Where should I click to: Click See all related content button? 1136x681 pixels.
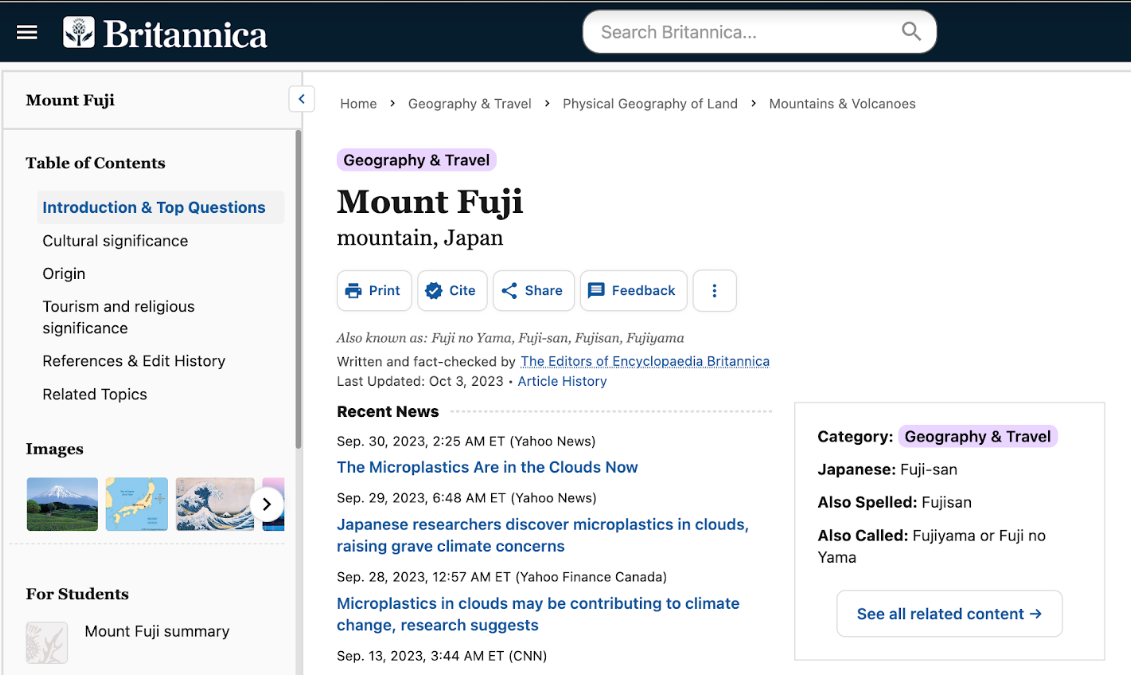pos(949,614)
